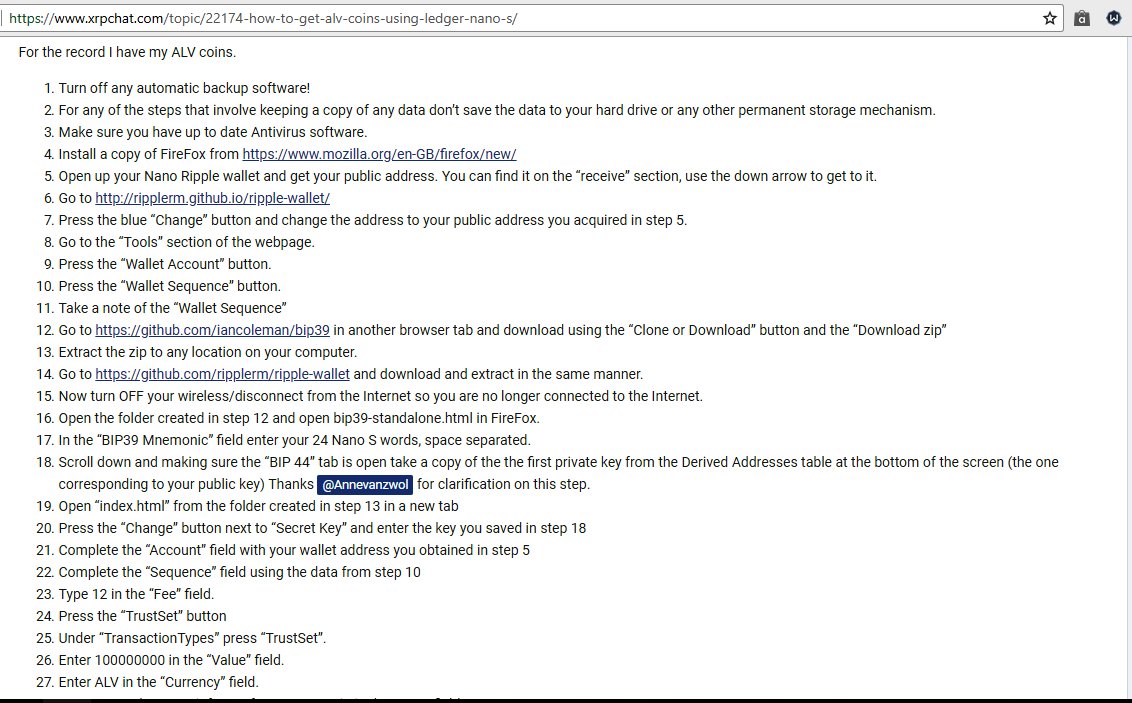Click step 20 about the “Secret Key” change button
Image resolution: width=1132 pixels, height=703 pixels.
point(322,528)
